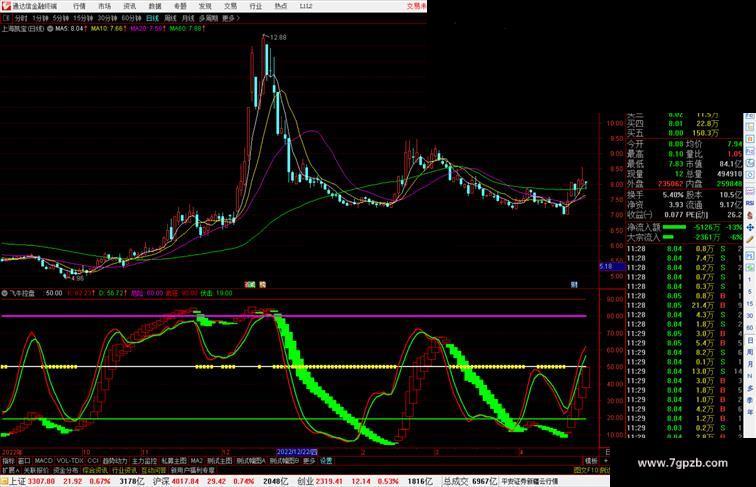The height and width of the screenshot is (487, 756).
Task: Open the 行情 menu
Action: click(79, 6)
